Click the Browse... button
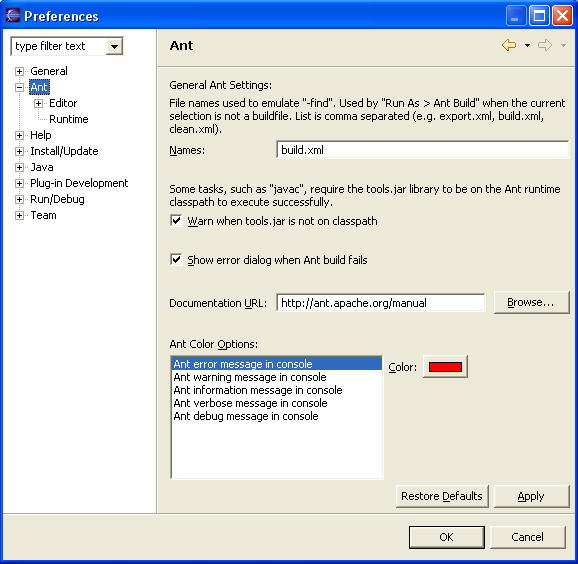The image size is (578, 564). point(531,302)
